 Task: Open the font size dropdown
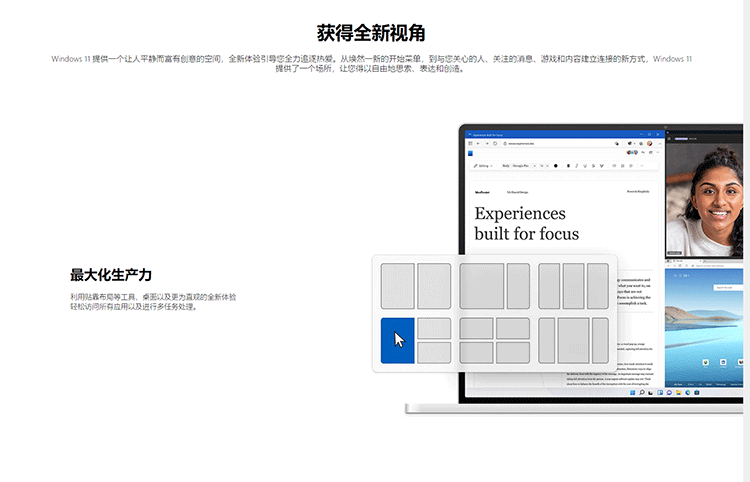click(544, 166)
